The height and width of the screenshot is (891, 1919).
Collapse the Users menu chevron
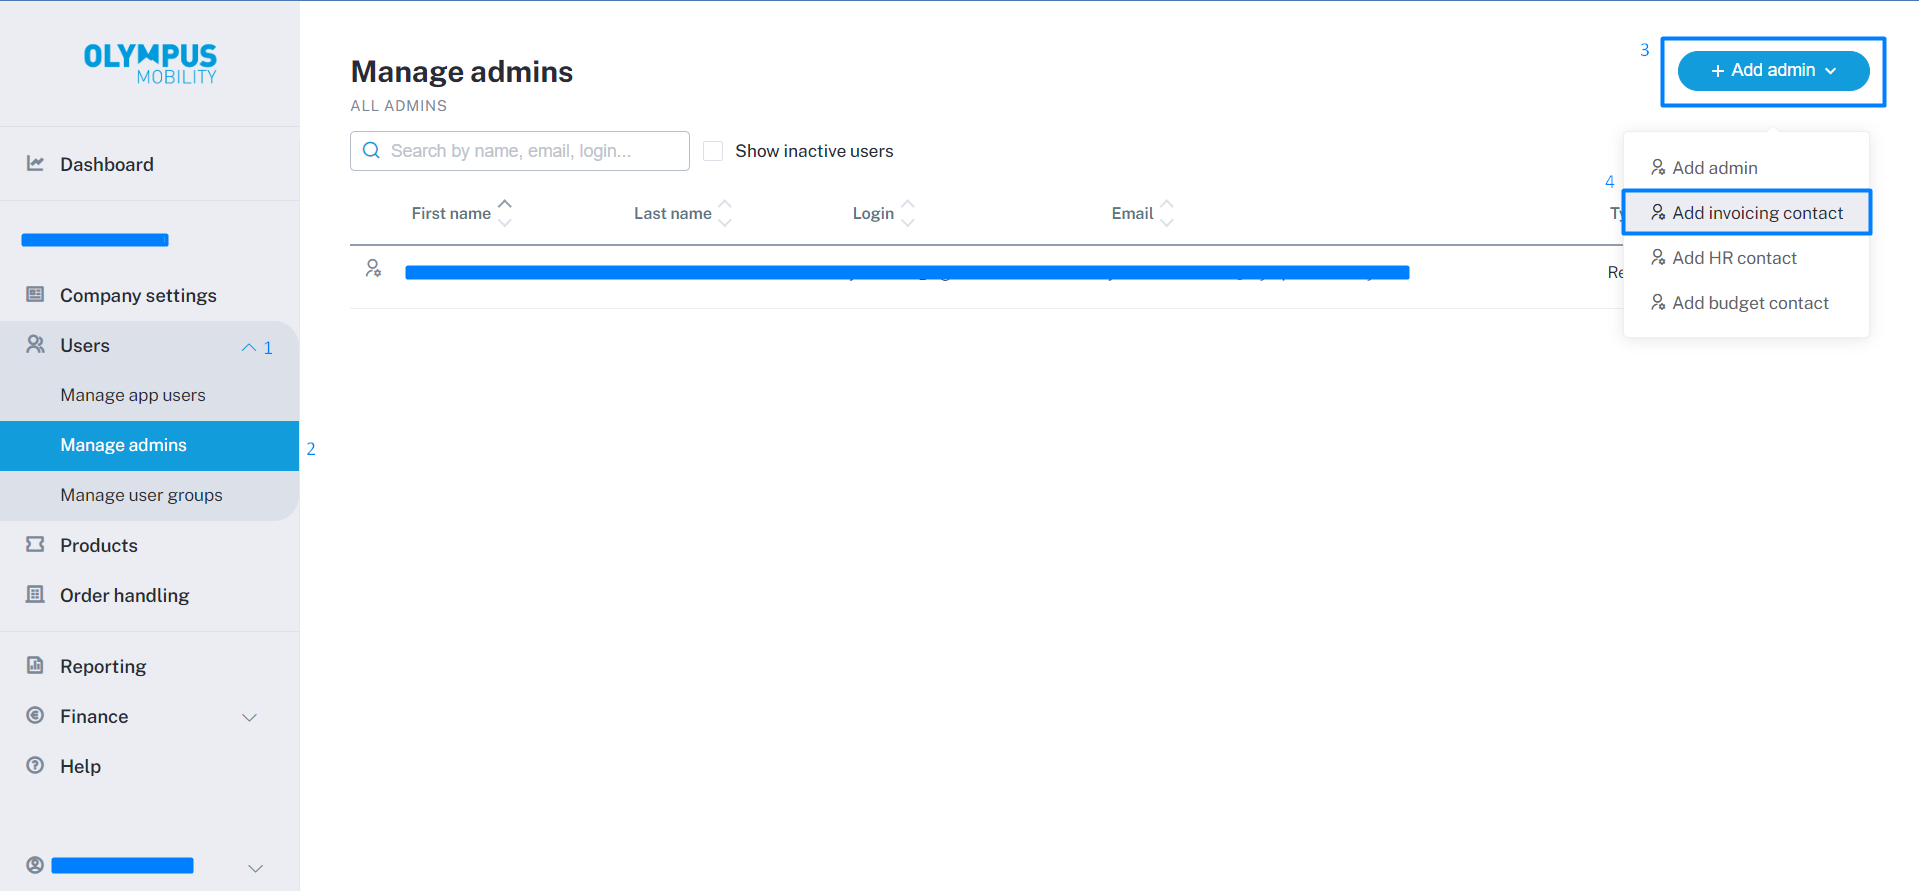point(249,347)
